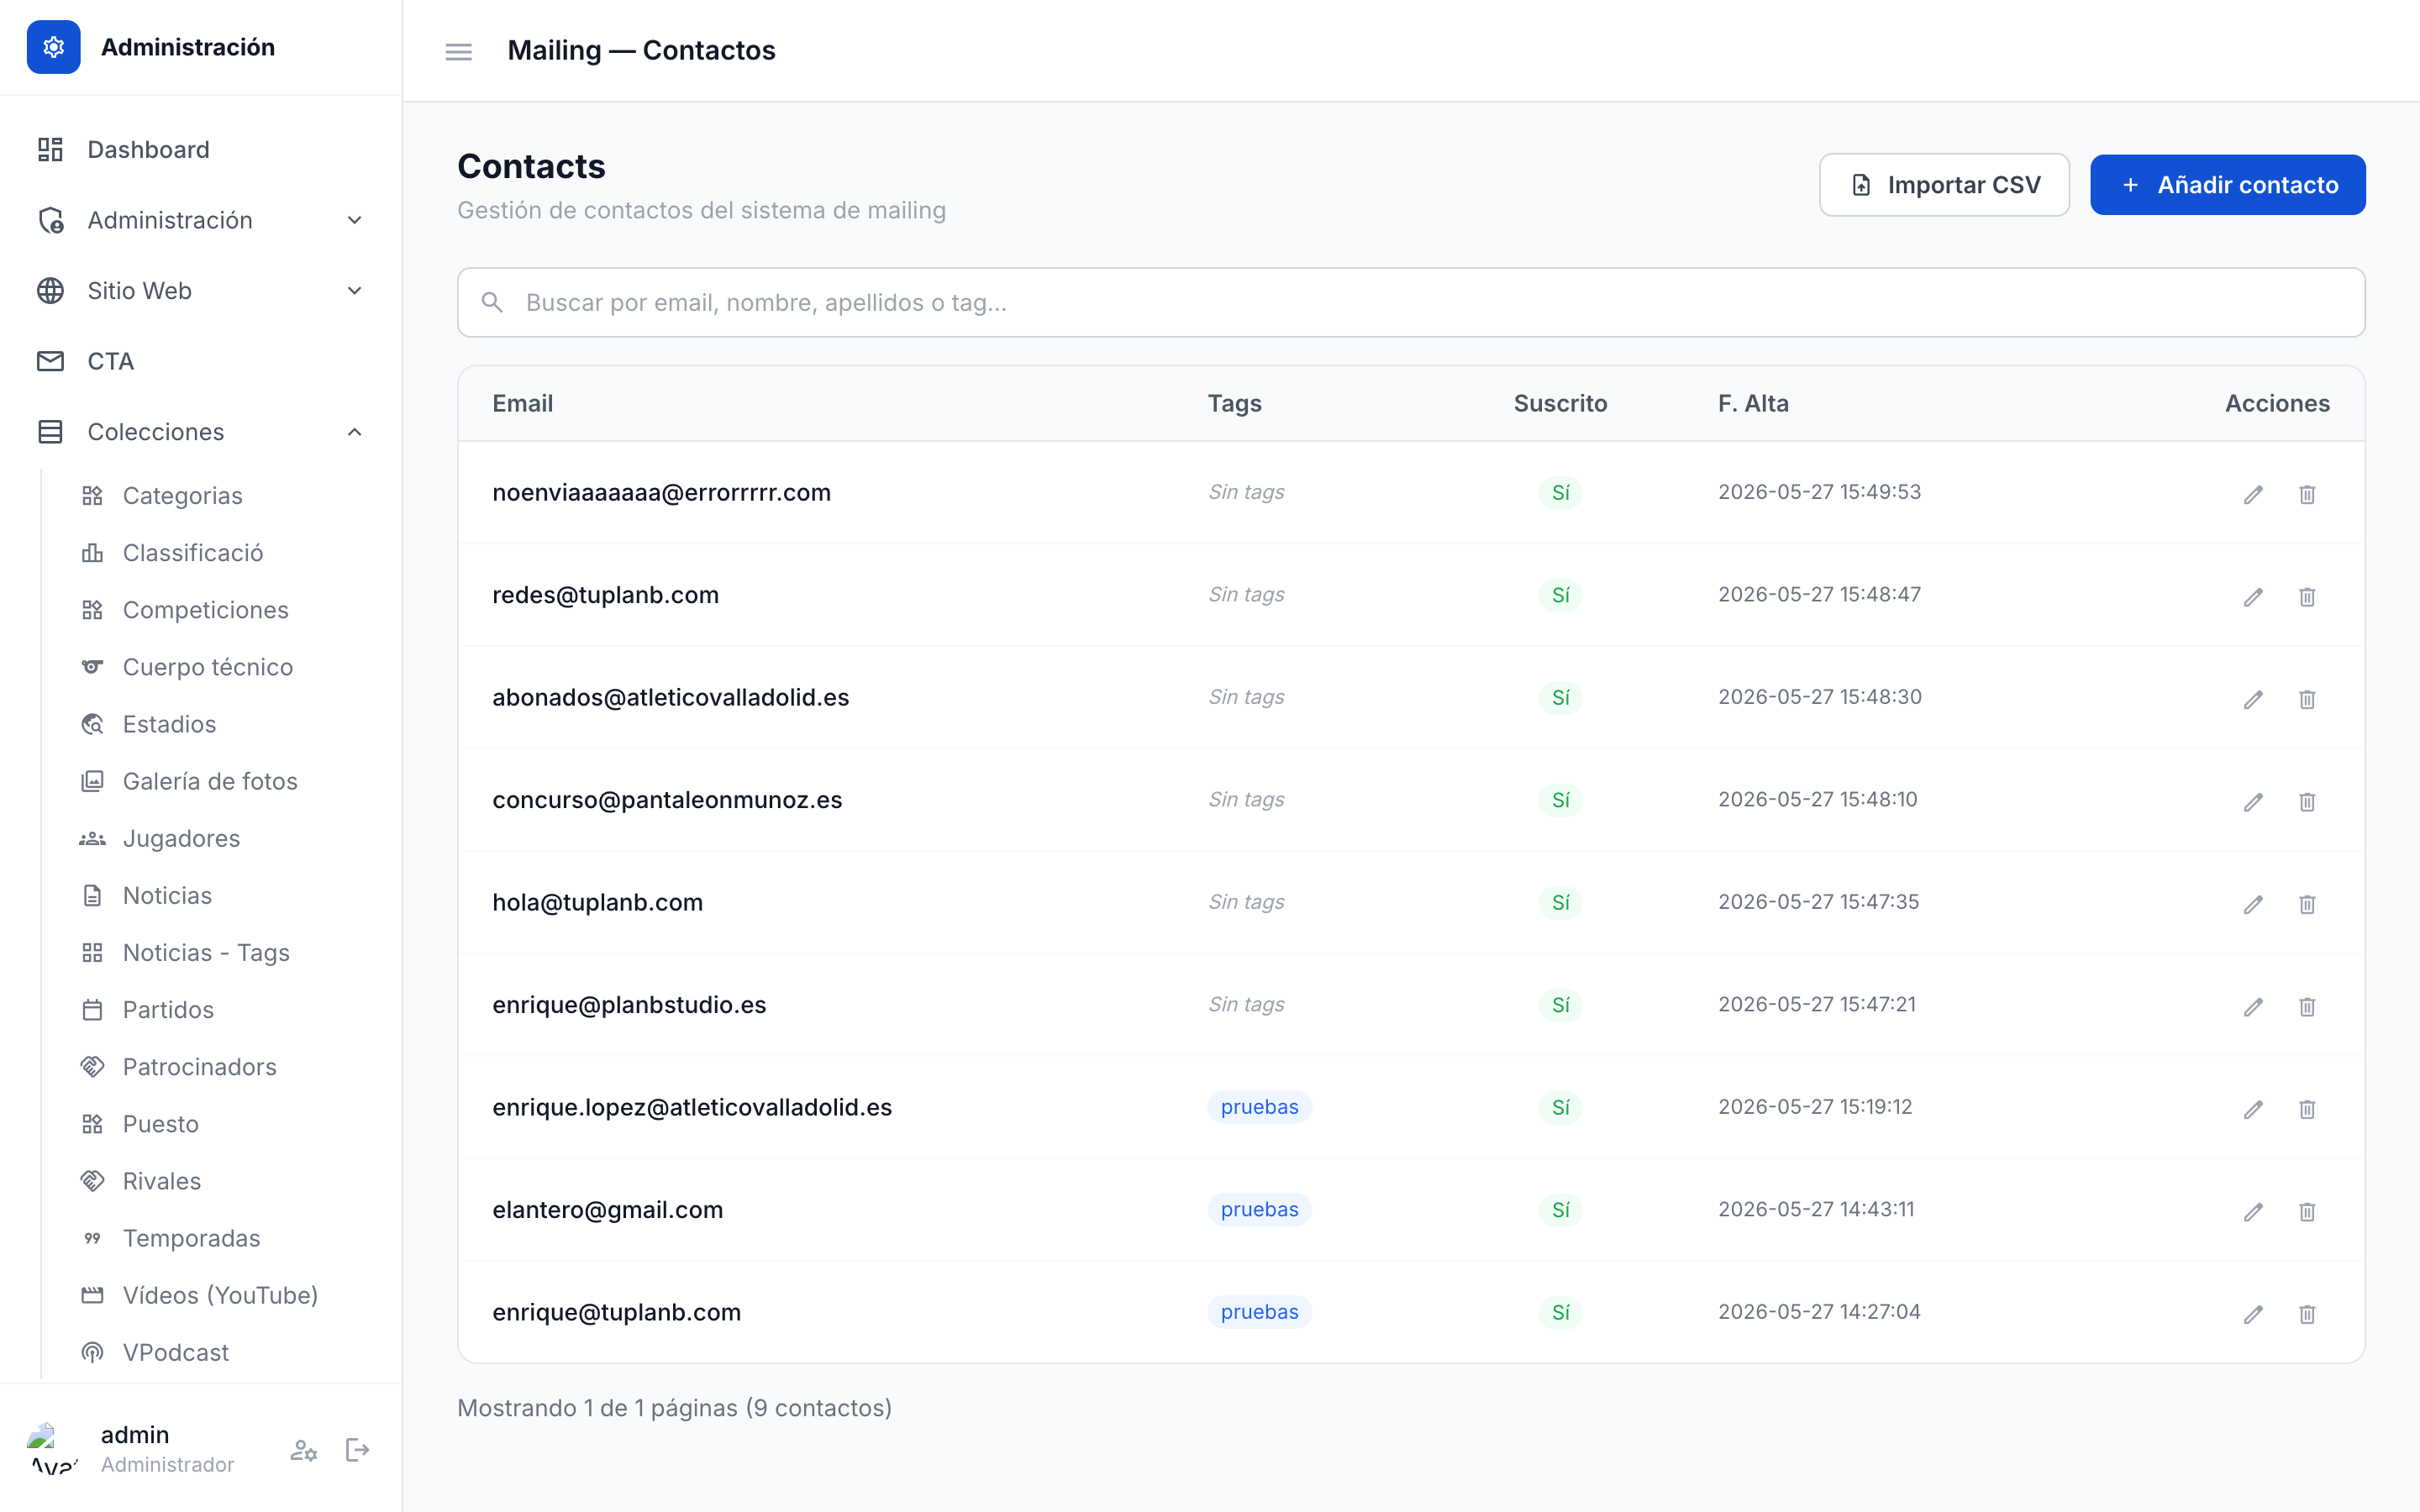Toggle the sidebar hamburger menu
The image size is (2420, 1512).
[x=458, y=51]
